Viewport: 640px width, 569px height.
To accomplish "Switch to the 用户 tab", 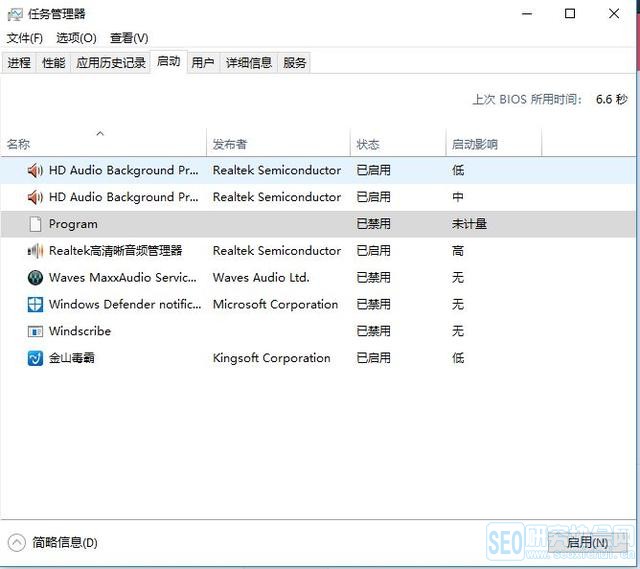I will pyautogui.click(x=203, y=62).
